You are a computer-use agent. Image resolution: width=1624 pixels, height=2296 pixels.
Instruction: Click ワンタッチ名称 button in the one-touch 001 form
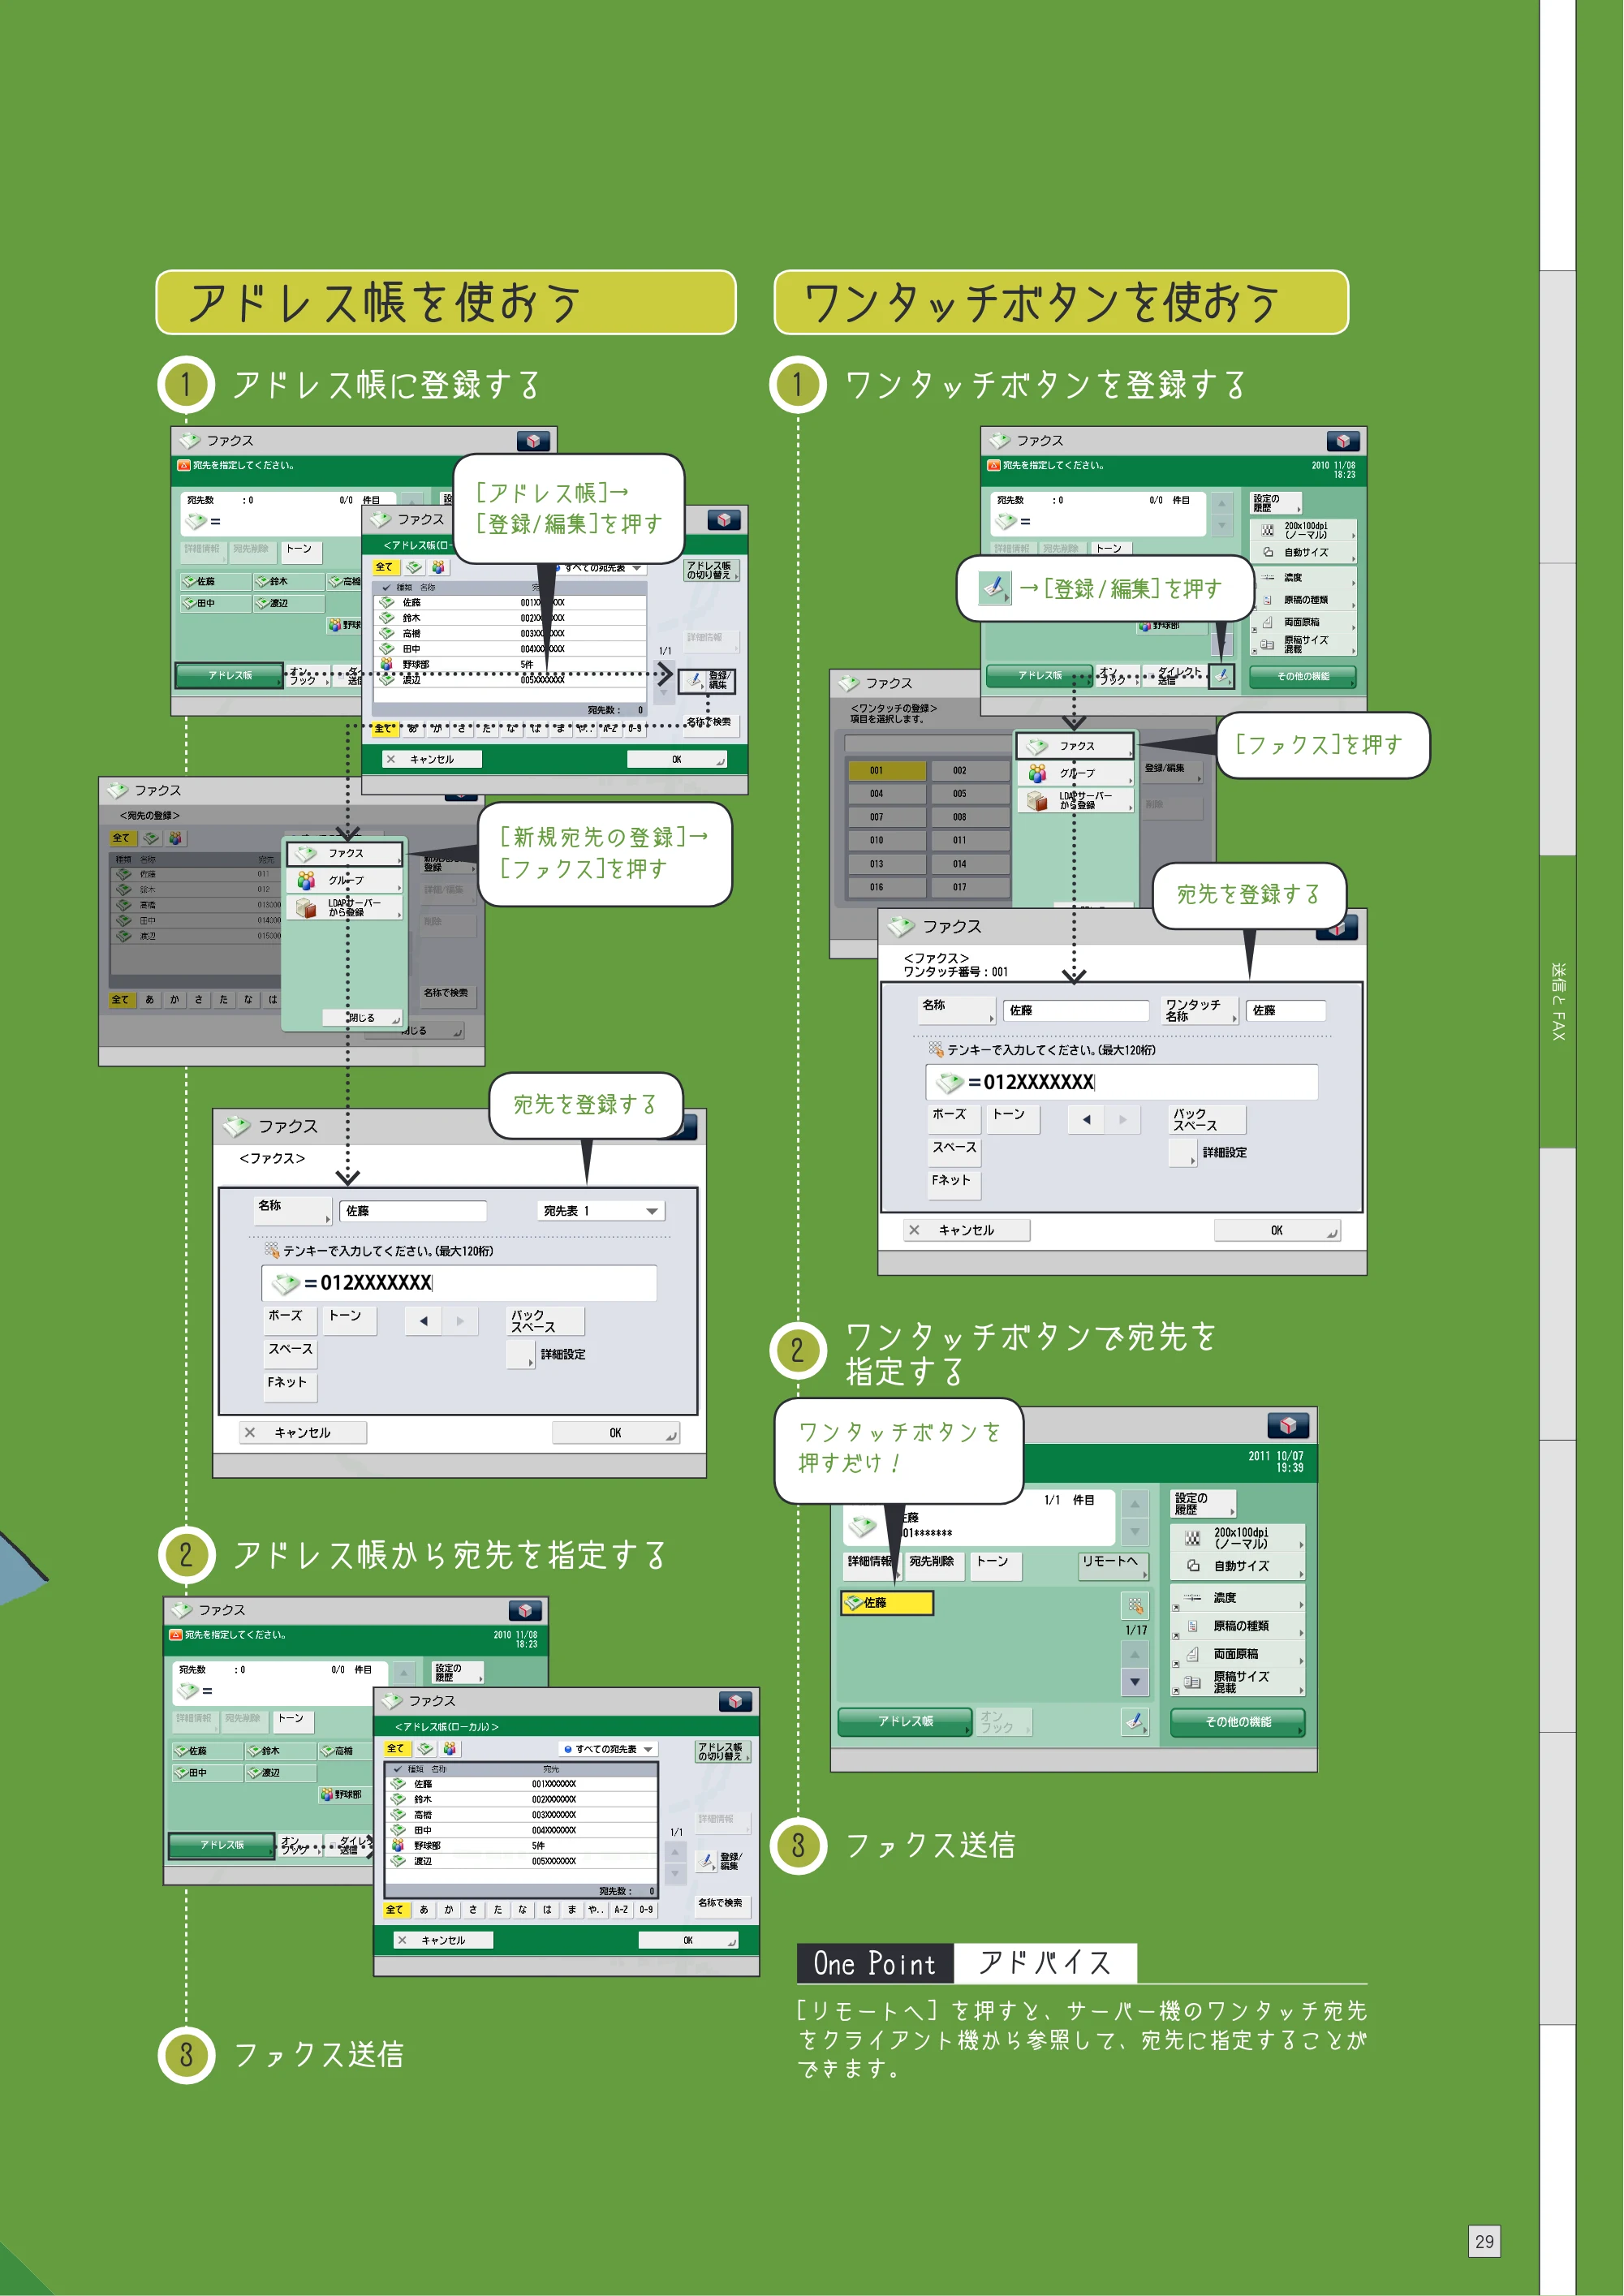coord(1200,1010)
